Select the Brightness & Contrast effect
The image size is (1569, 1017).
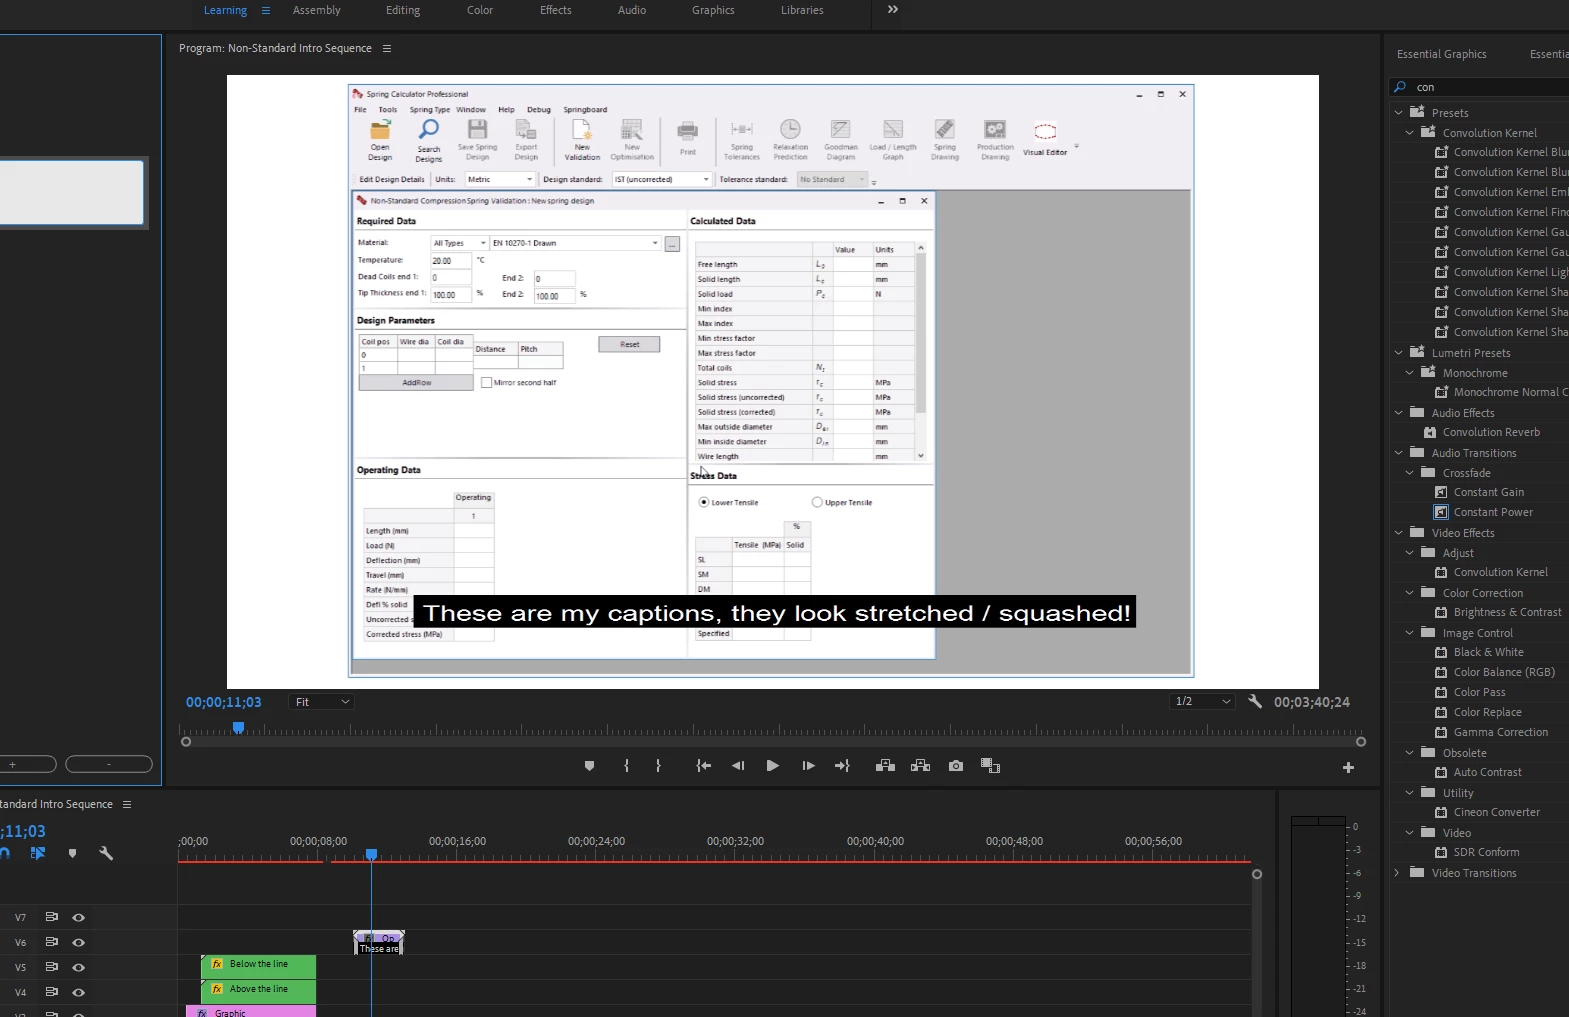point(1507,612)
